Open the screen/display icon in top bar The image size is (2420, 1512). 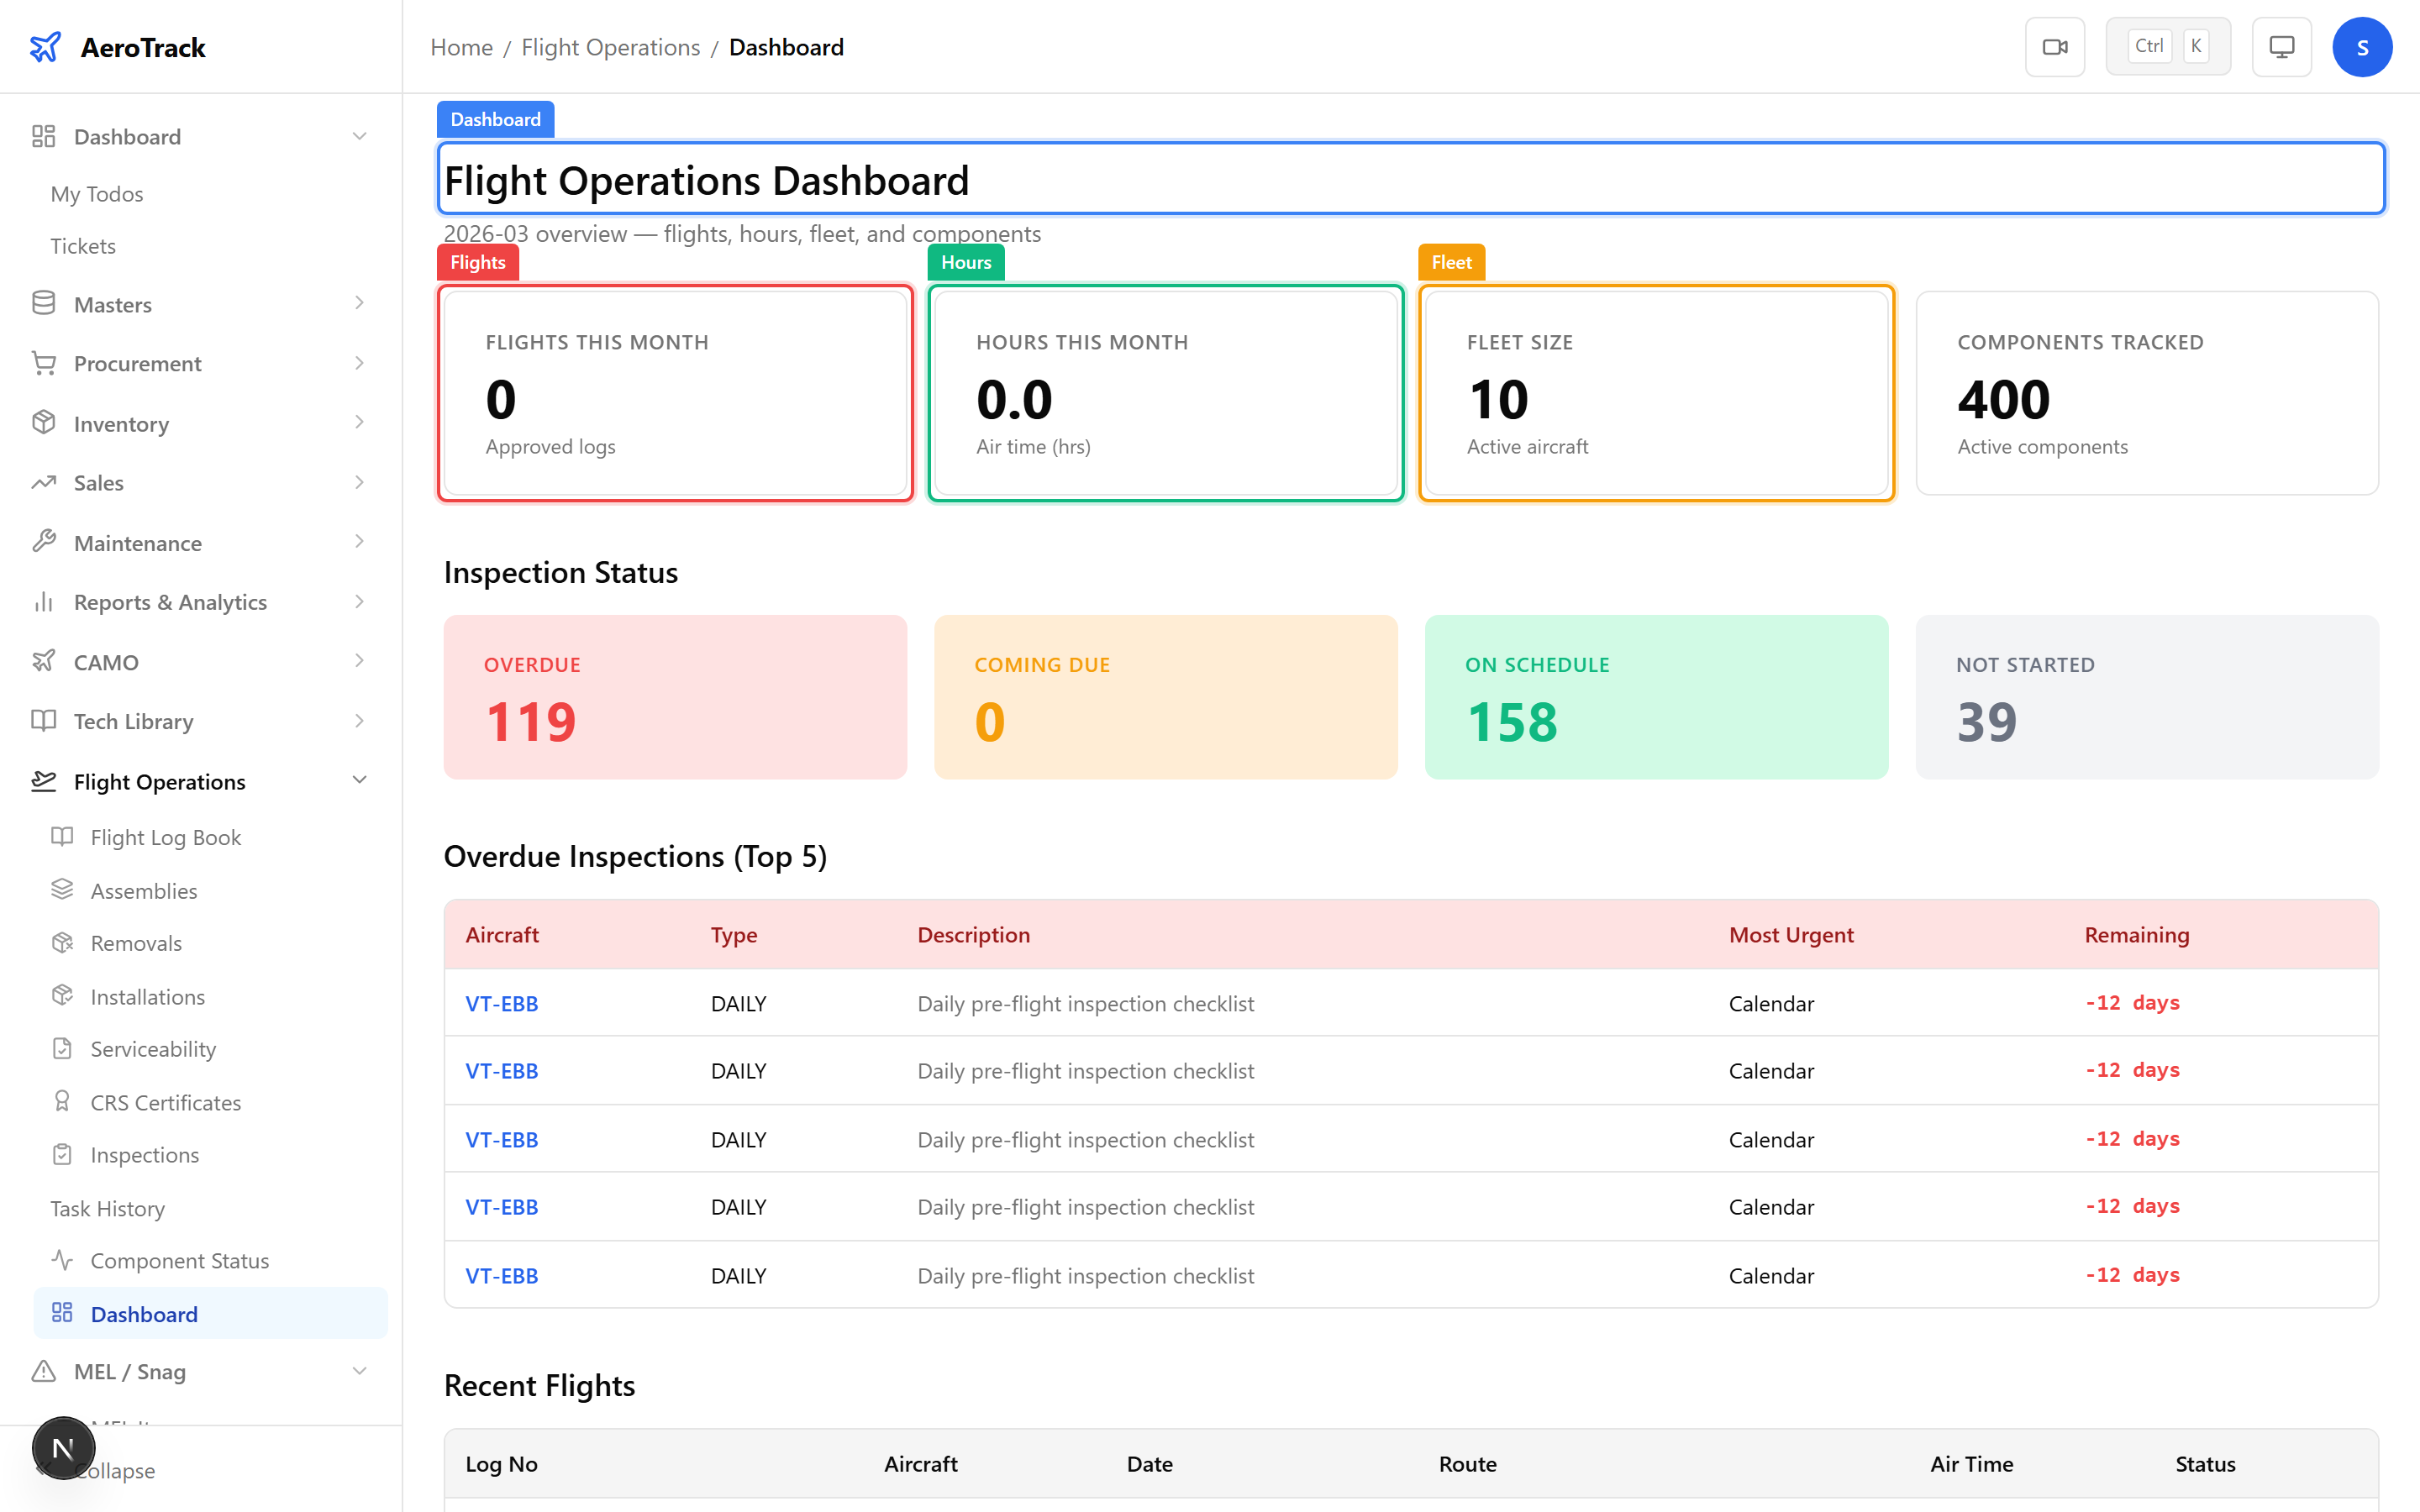[x=2281, y=46]
